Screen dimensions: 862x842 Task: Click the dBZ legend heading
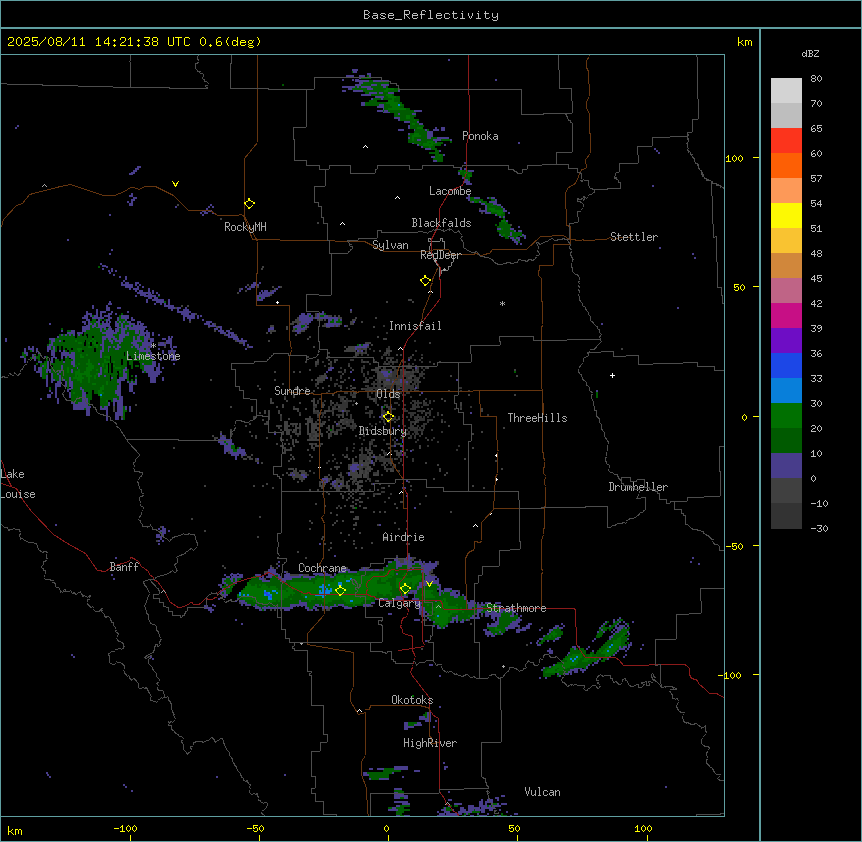click(810, 53)
